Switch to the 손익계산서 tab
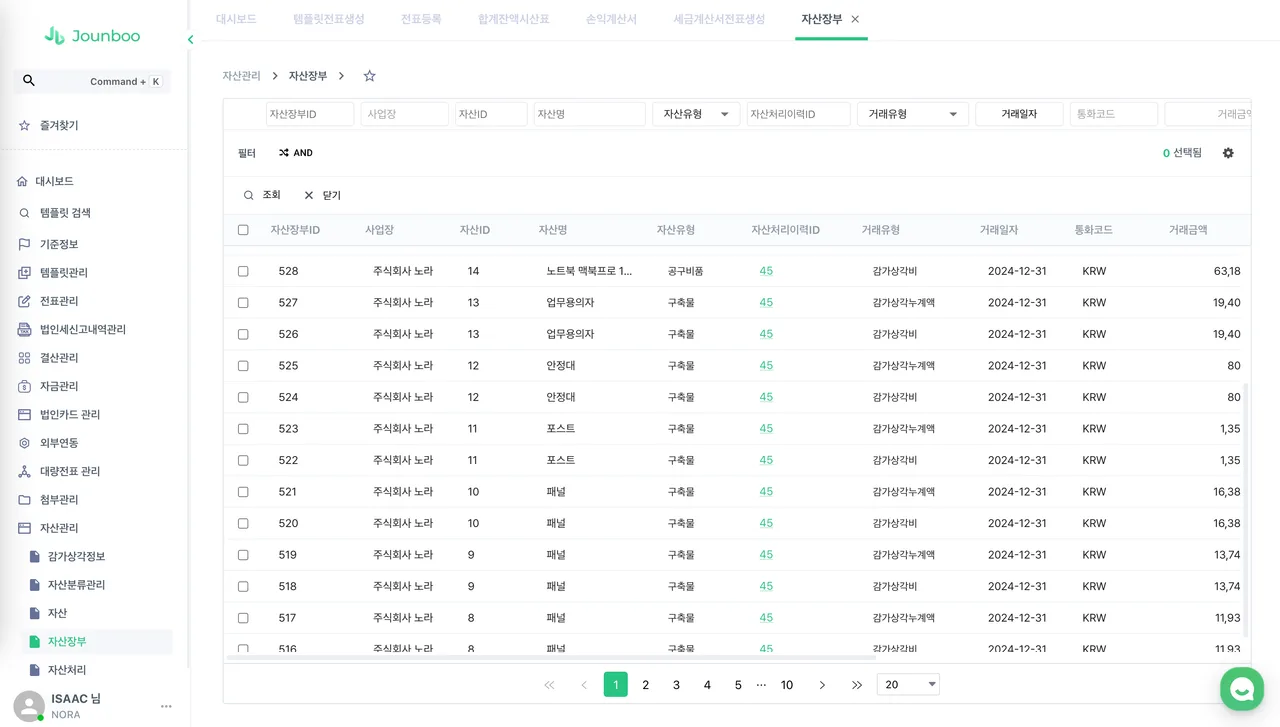The width and height of the screenshot is (1280, 727). pos(611,19)
